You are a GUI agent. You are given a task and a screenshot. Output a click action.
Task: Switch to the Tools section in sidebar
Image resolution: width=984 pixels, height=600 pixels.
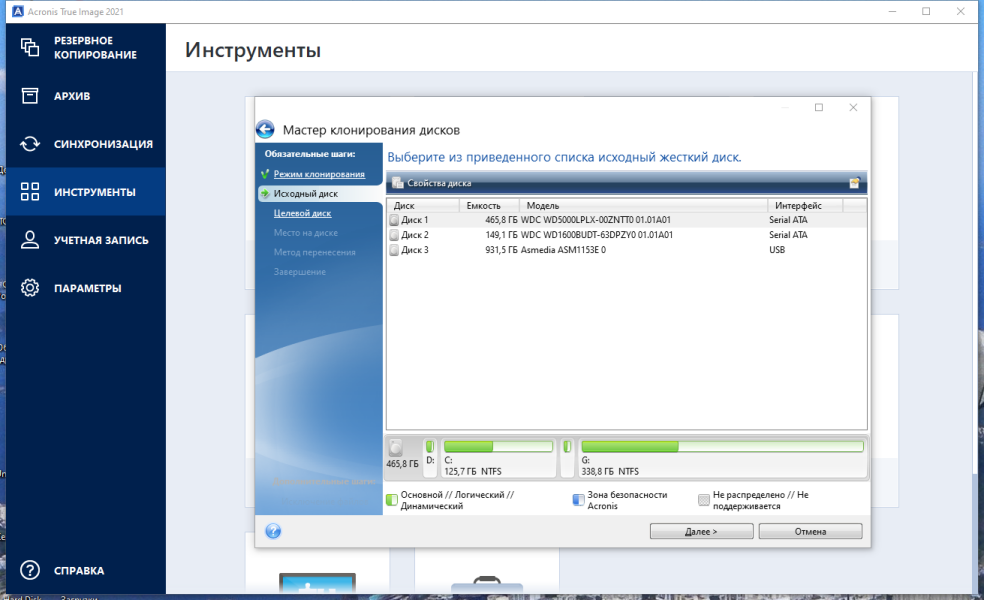(86, 192)
